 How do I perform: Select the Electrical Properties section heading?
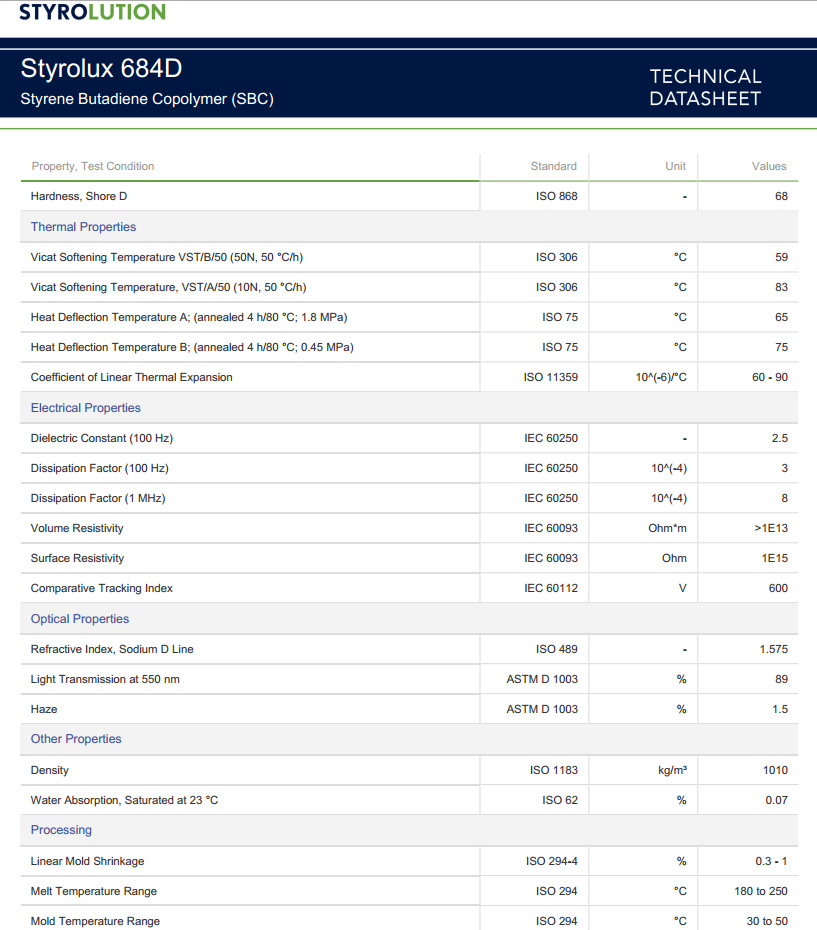(x=86, y=408)
